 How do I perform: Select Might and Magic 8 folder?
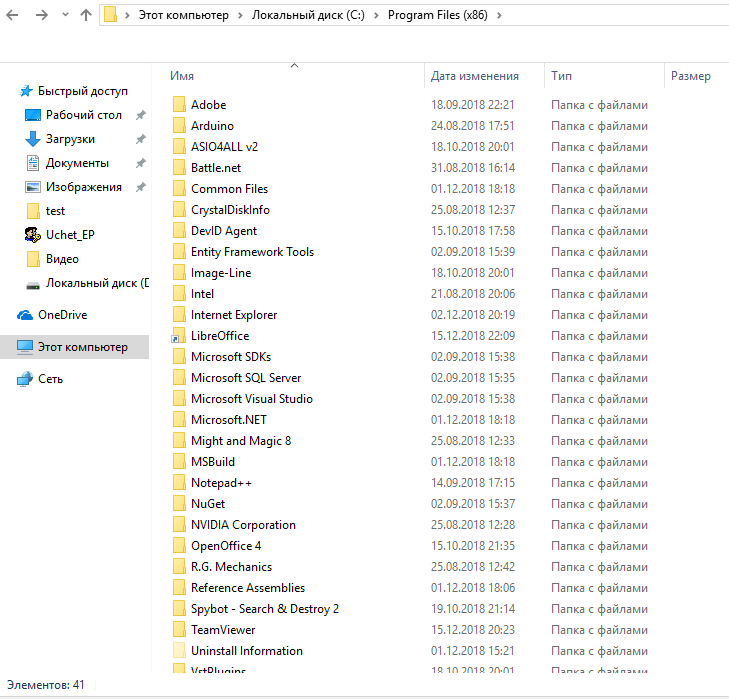241,441
